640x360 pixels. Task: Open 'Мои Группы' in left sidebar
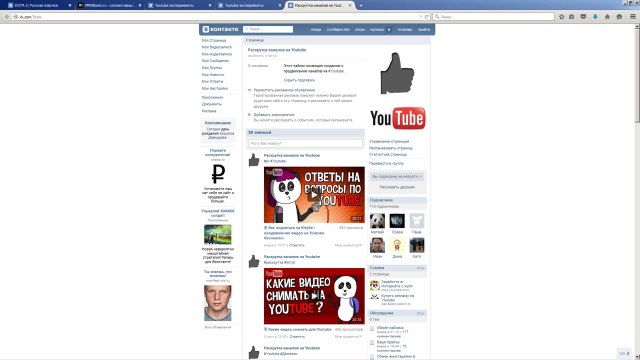click(x=212, y=67)
